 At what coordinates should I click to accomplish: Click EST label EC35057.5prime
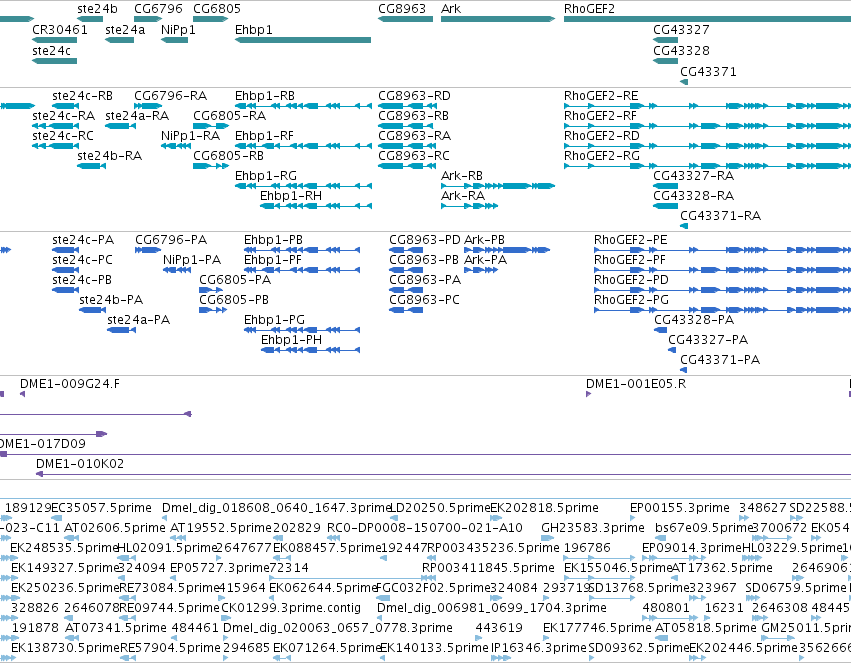101,508
